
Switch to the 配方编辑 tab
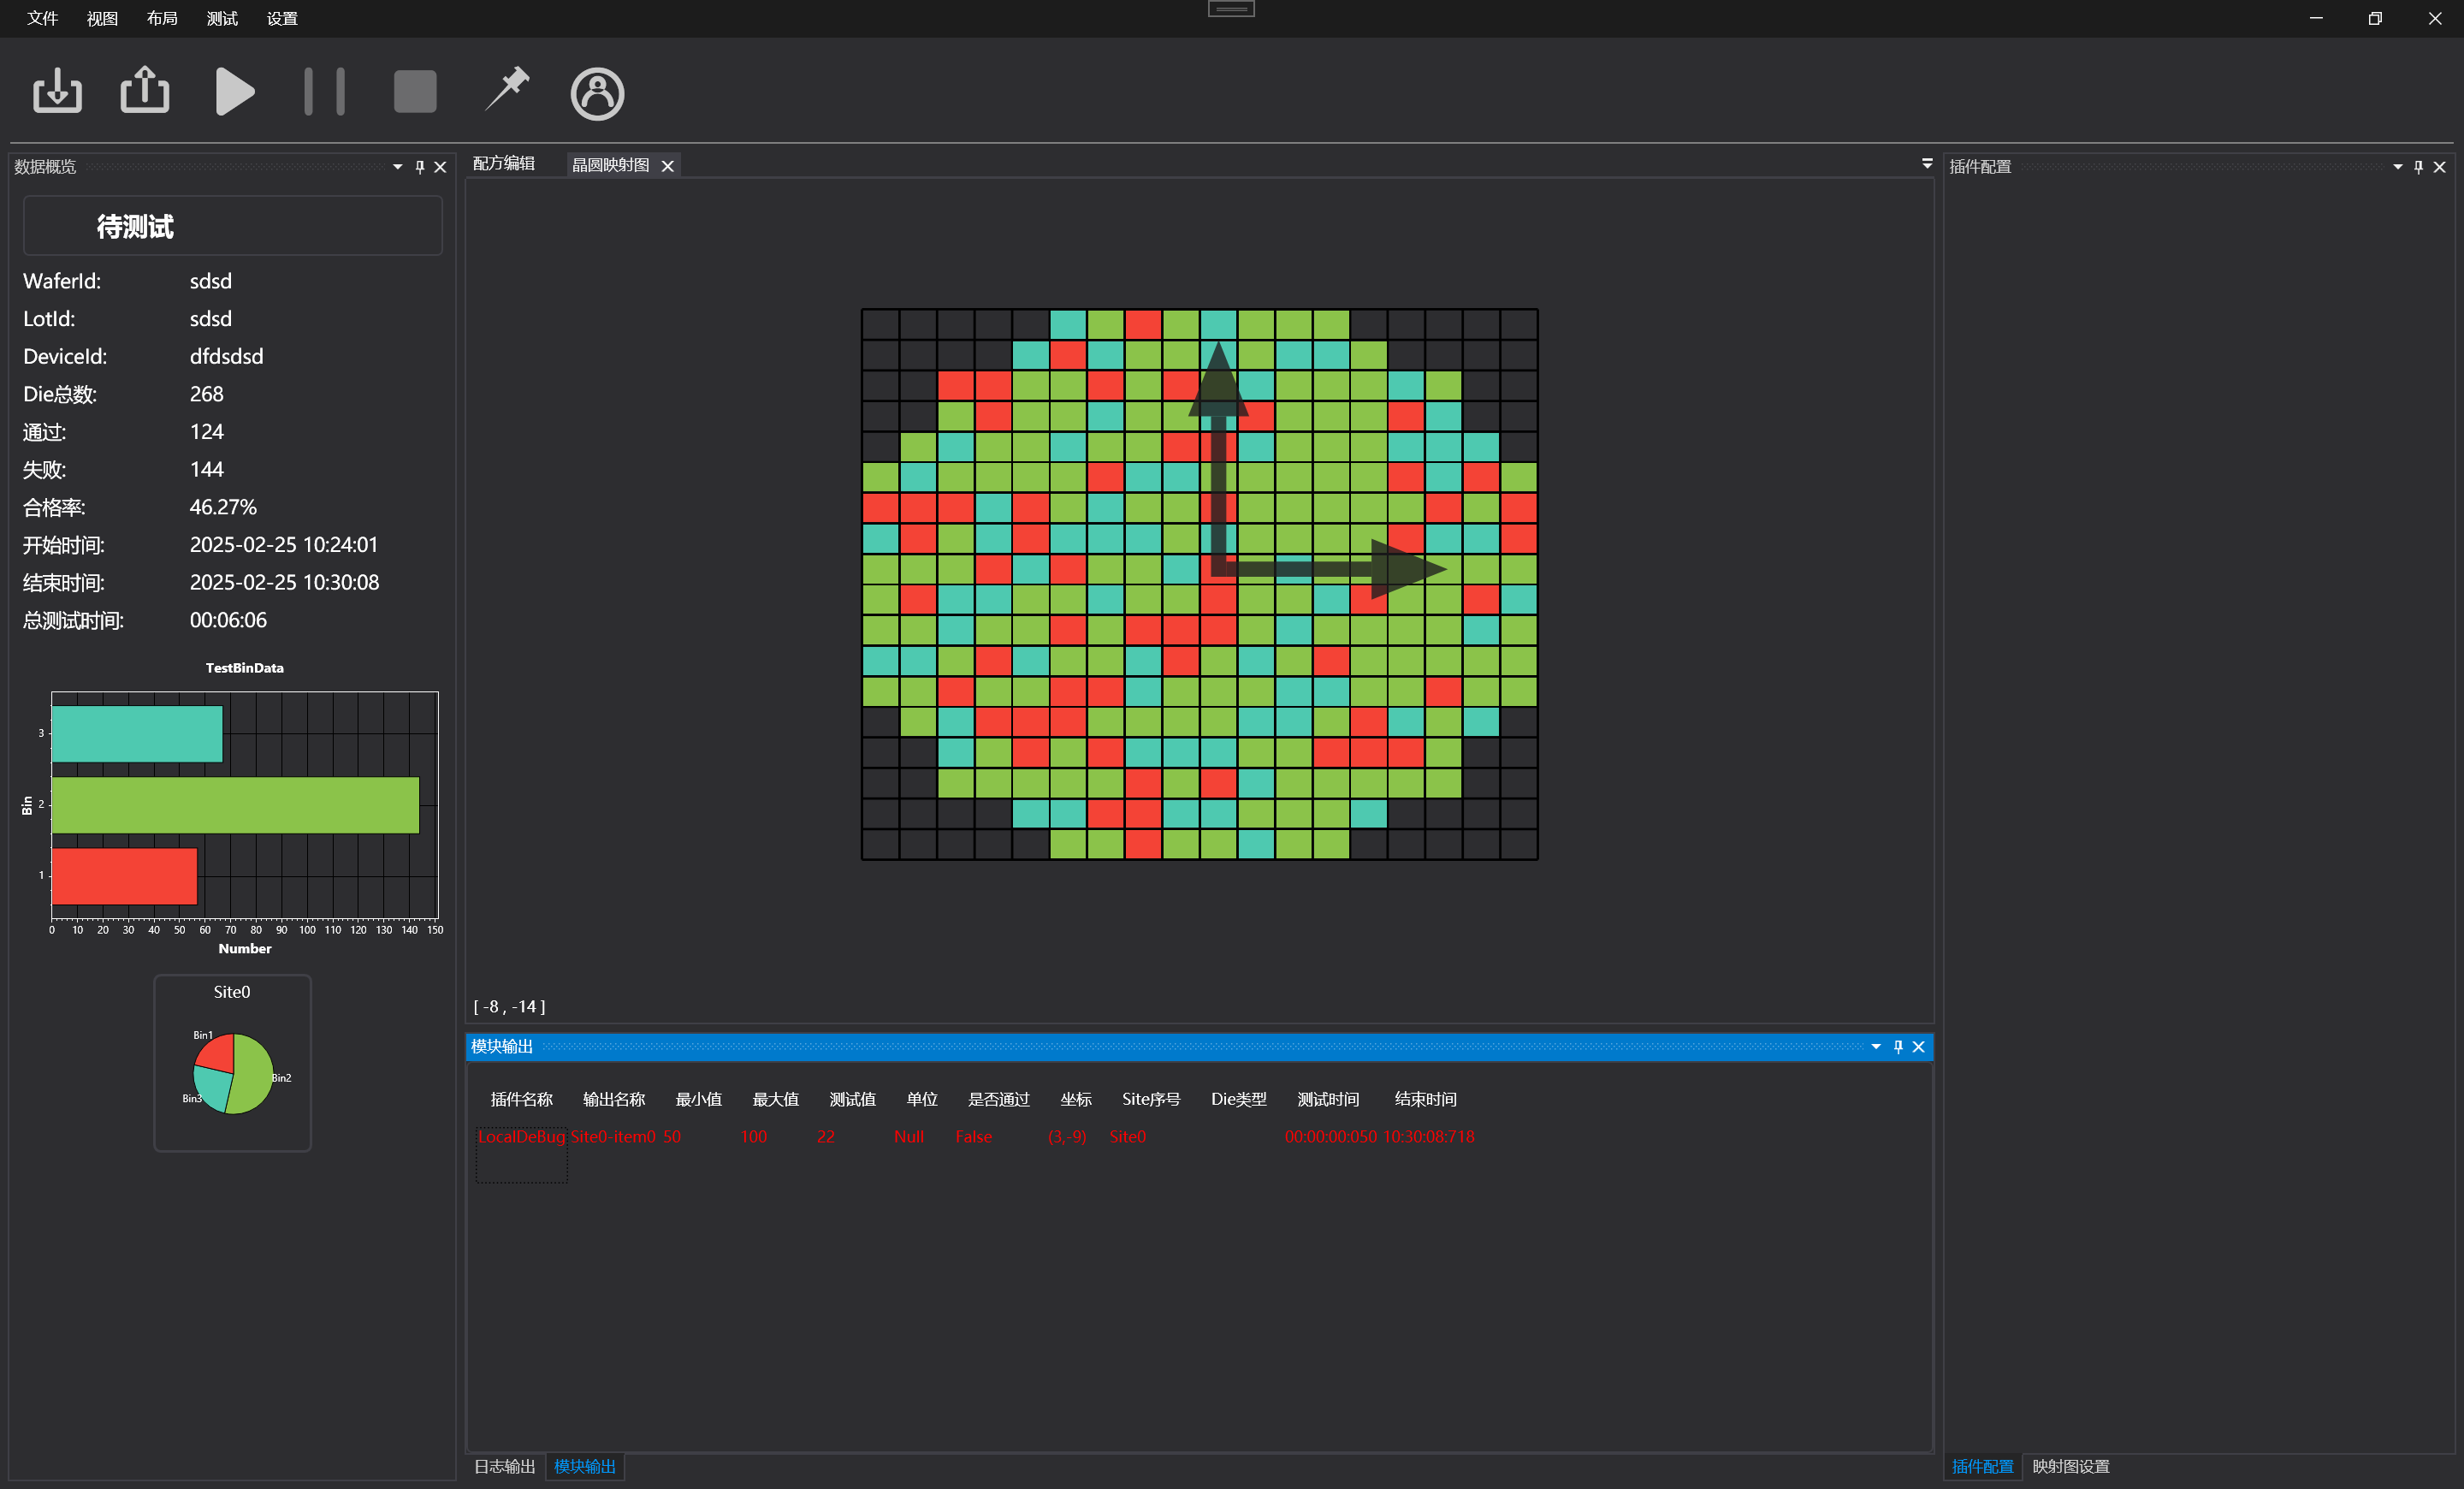click(x=504, y=164)
